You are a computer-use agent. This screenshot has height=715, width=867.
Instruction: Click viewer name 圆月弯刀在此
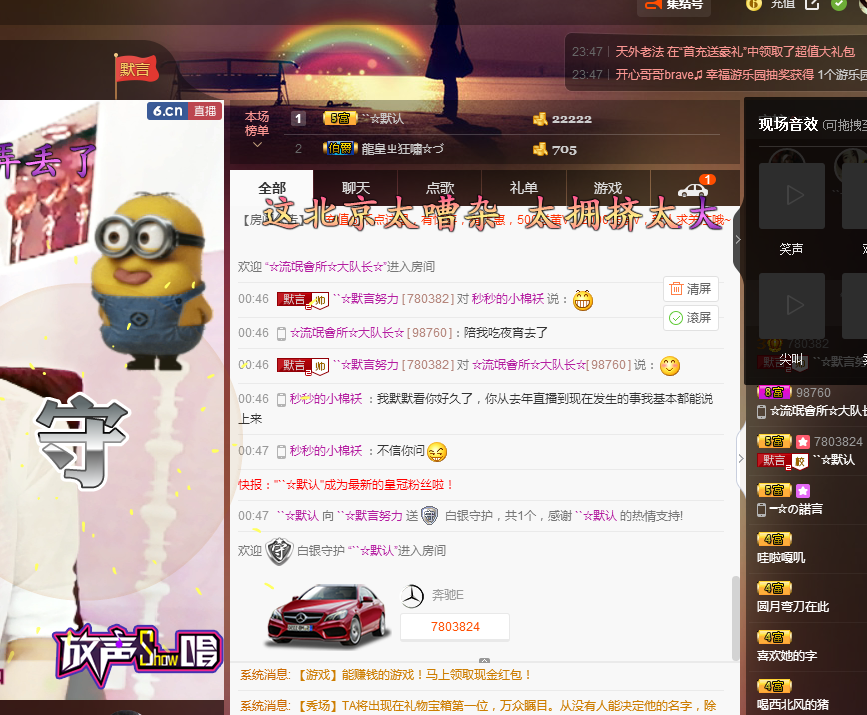coord(793,607)
